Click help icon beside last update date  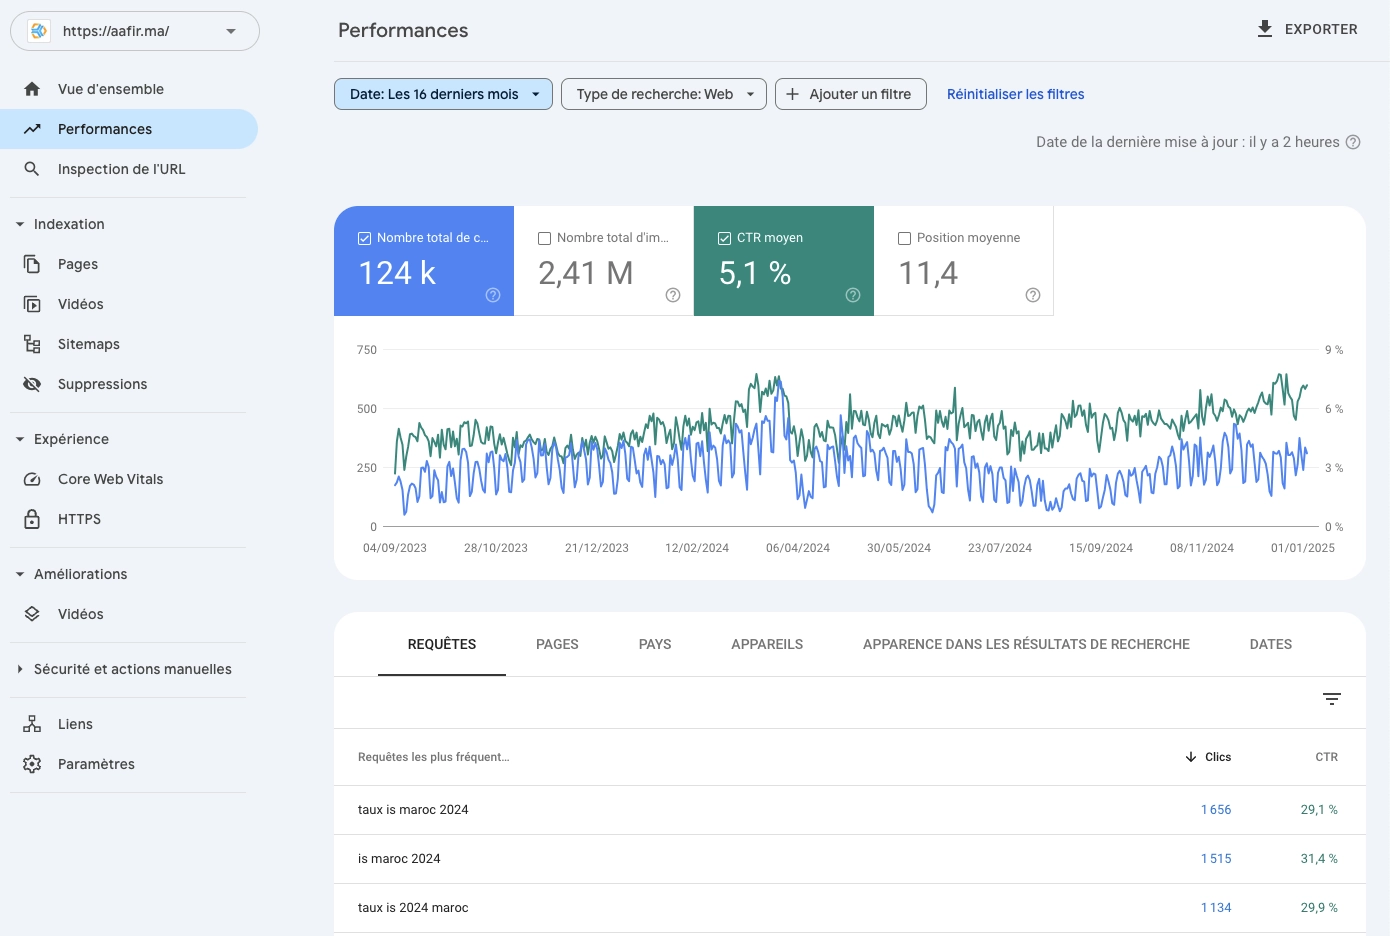point(1353,142)
